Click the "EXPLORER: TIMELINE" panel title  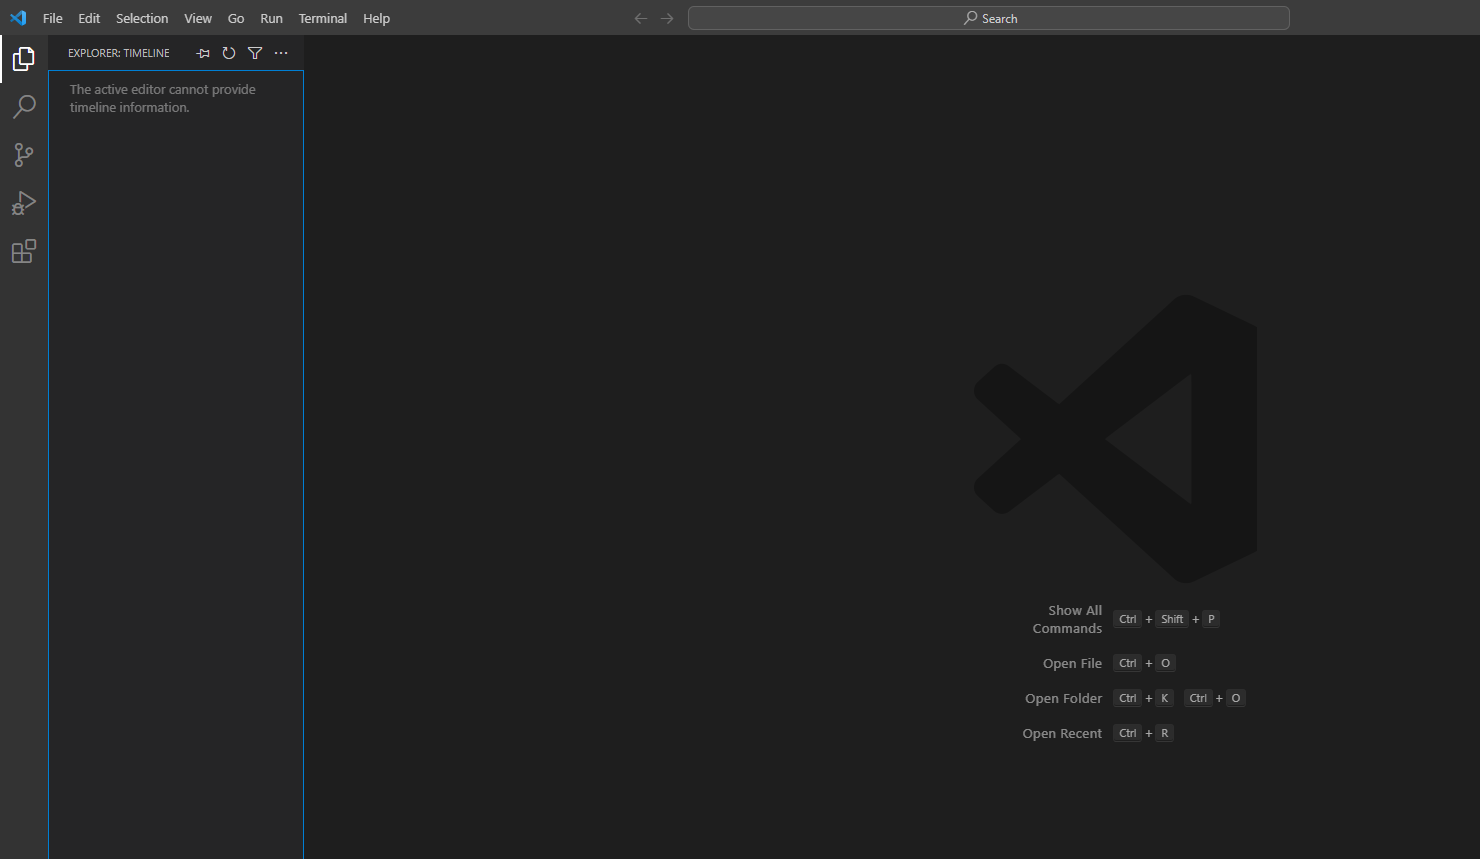tap(119, 53)
